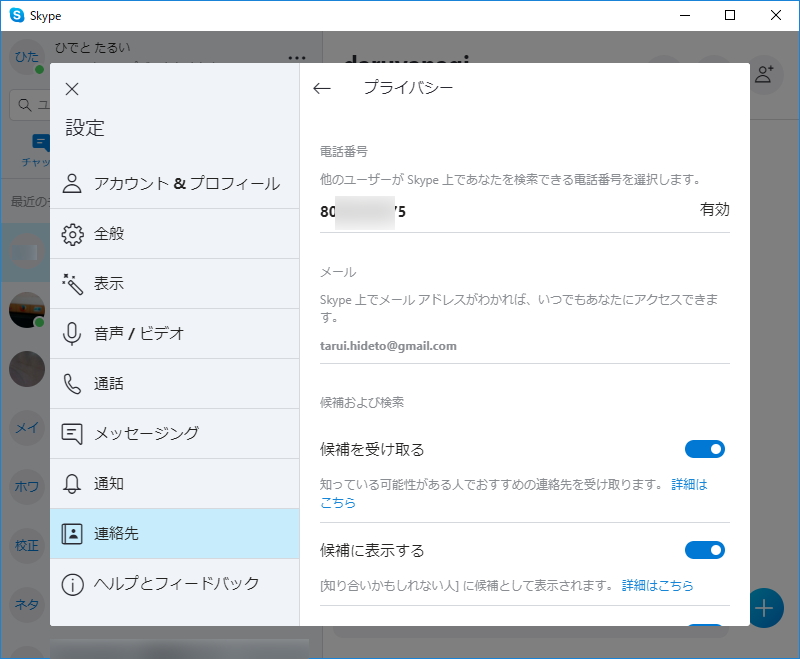The height and width of the screenshot is (659, 800).
Task: Open アカウント & プロフィール settings via its person icon
Action: [71, 183]
